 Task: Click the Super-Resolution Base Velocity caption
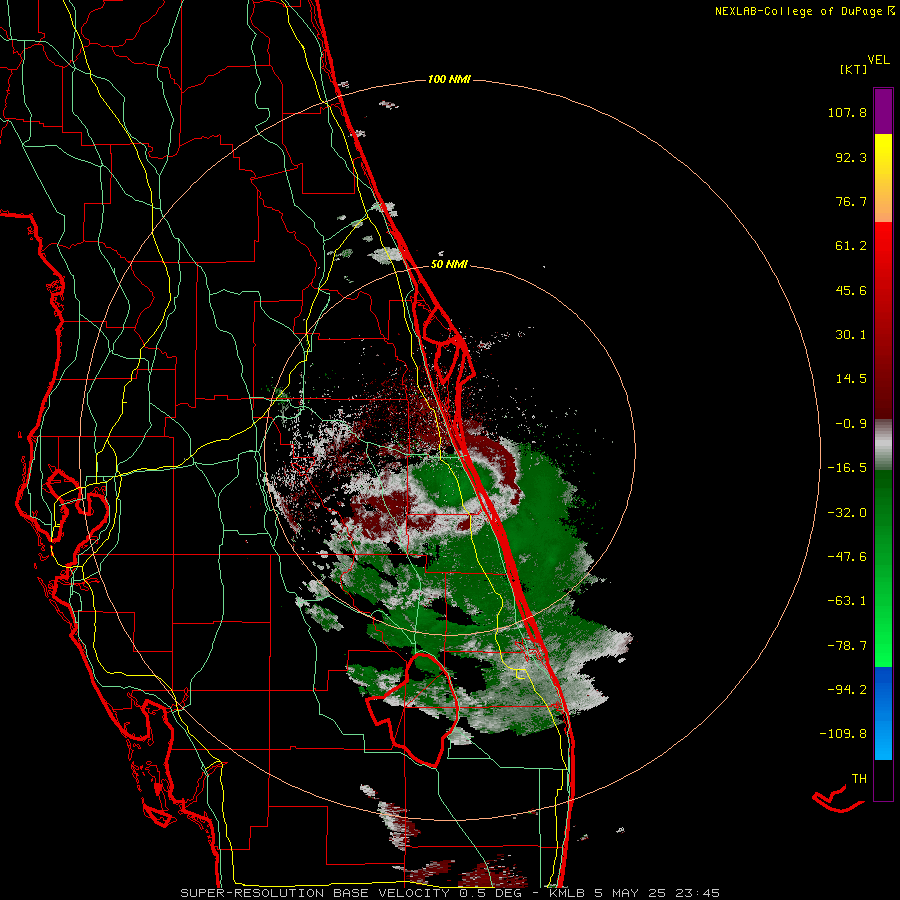449,893
